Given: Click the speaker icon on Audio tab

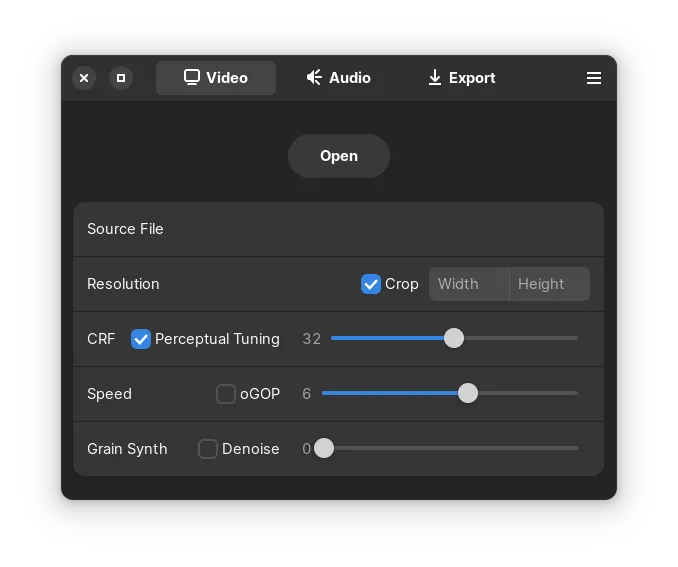Looking at the screenshot, I should coord(314,78).
